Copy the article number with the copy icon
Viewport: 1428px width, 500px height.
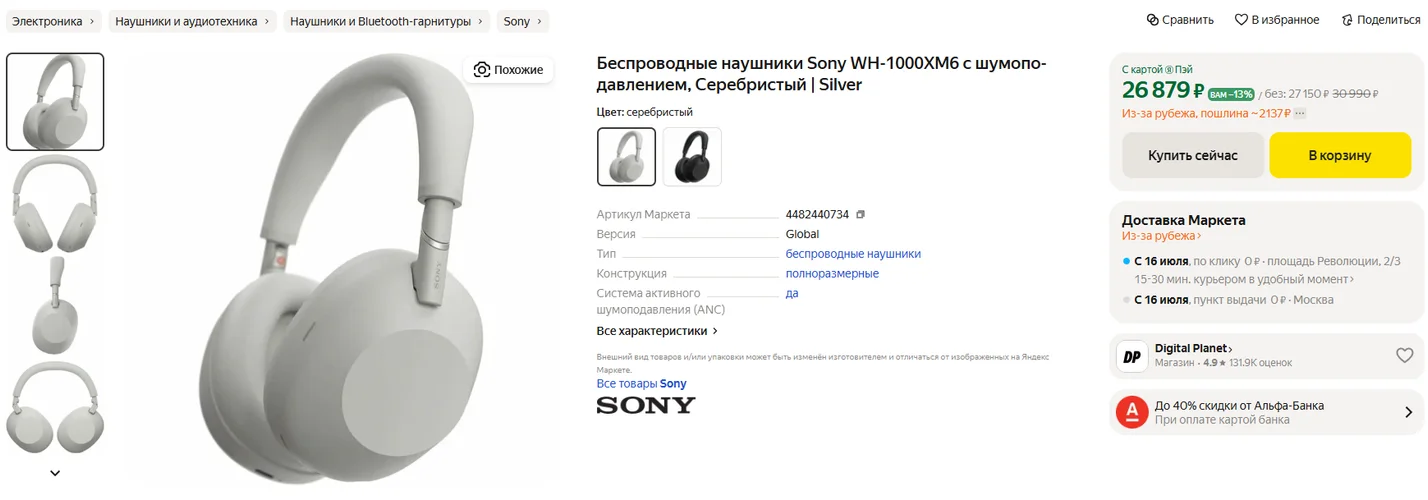click(x=860, y=214)
